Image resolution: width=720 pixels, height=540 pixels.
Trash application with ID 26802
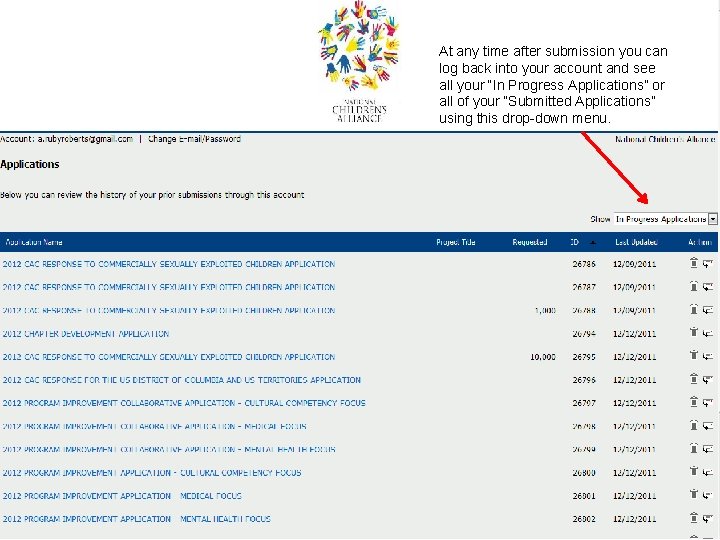(x=693, y=518)
